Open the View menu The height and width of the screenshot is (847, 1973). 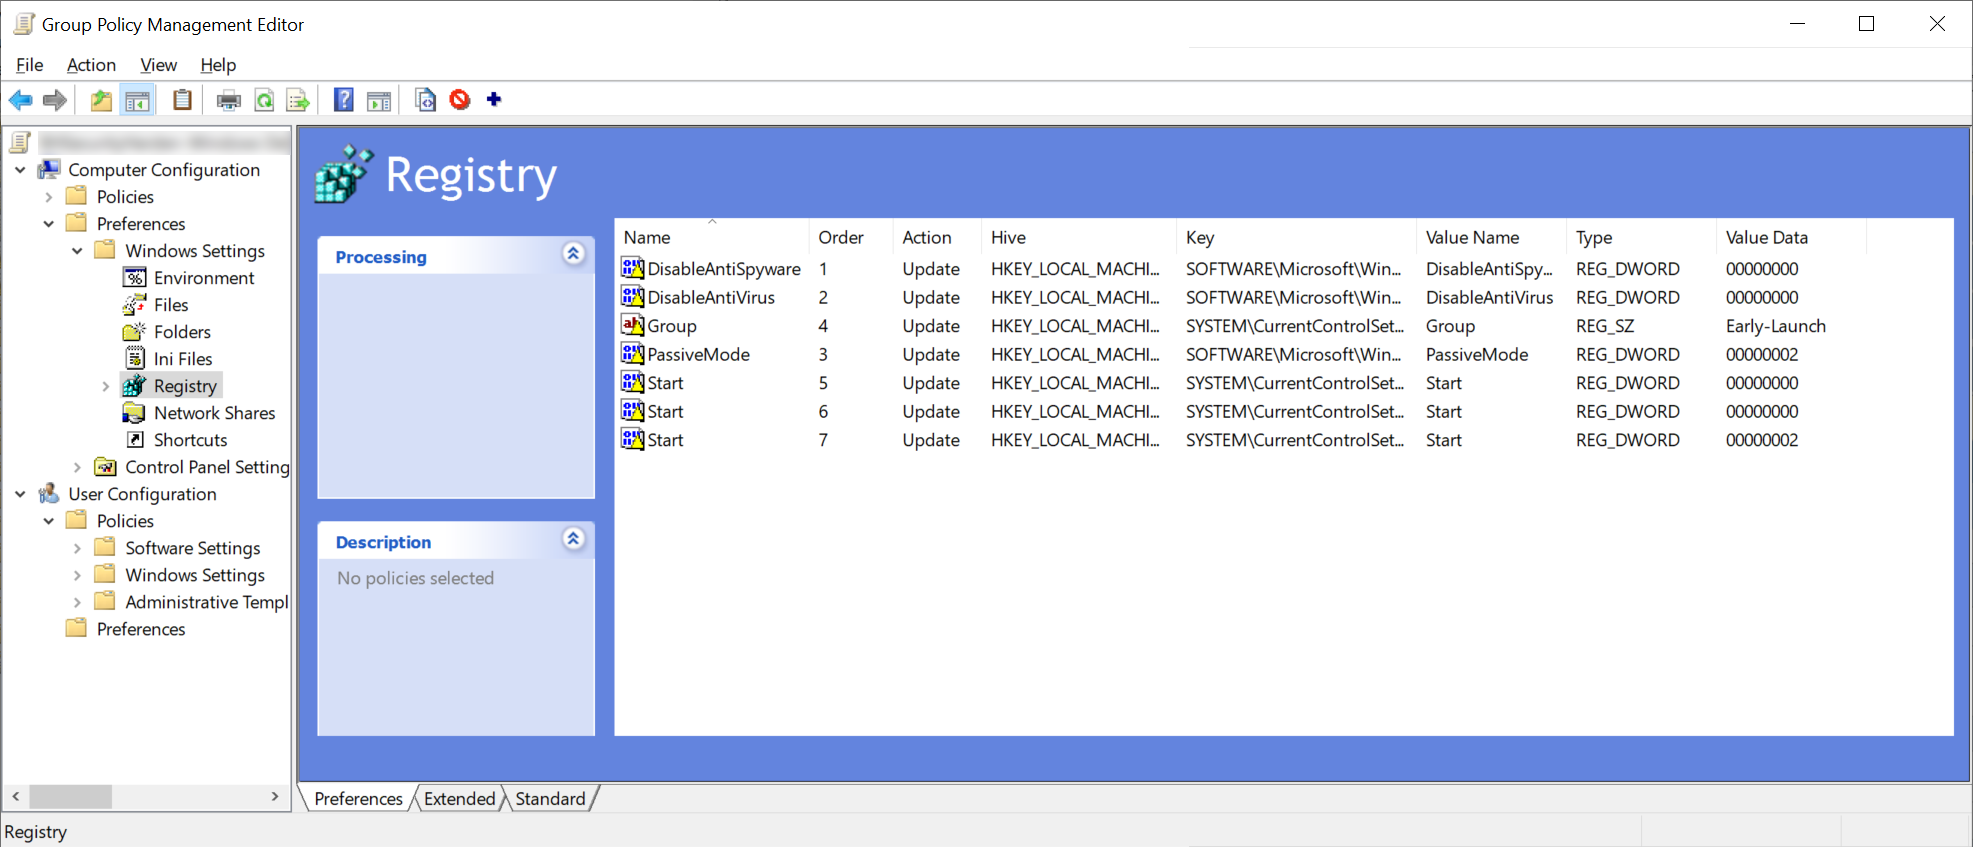pyautogui.click(x=158, y=65)
